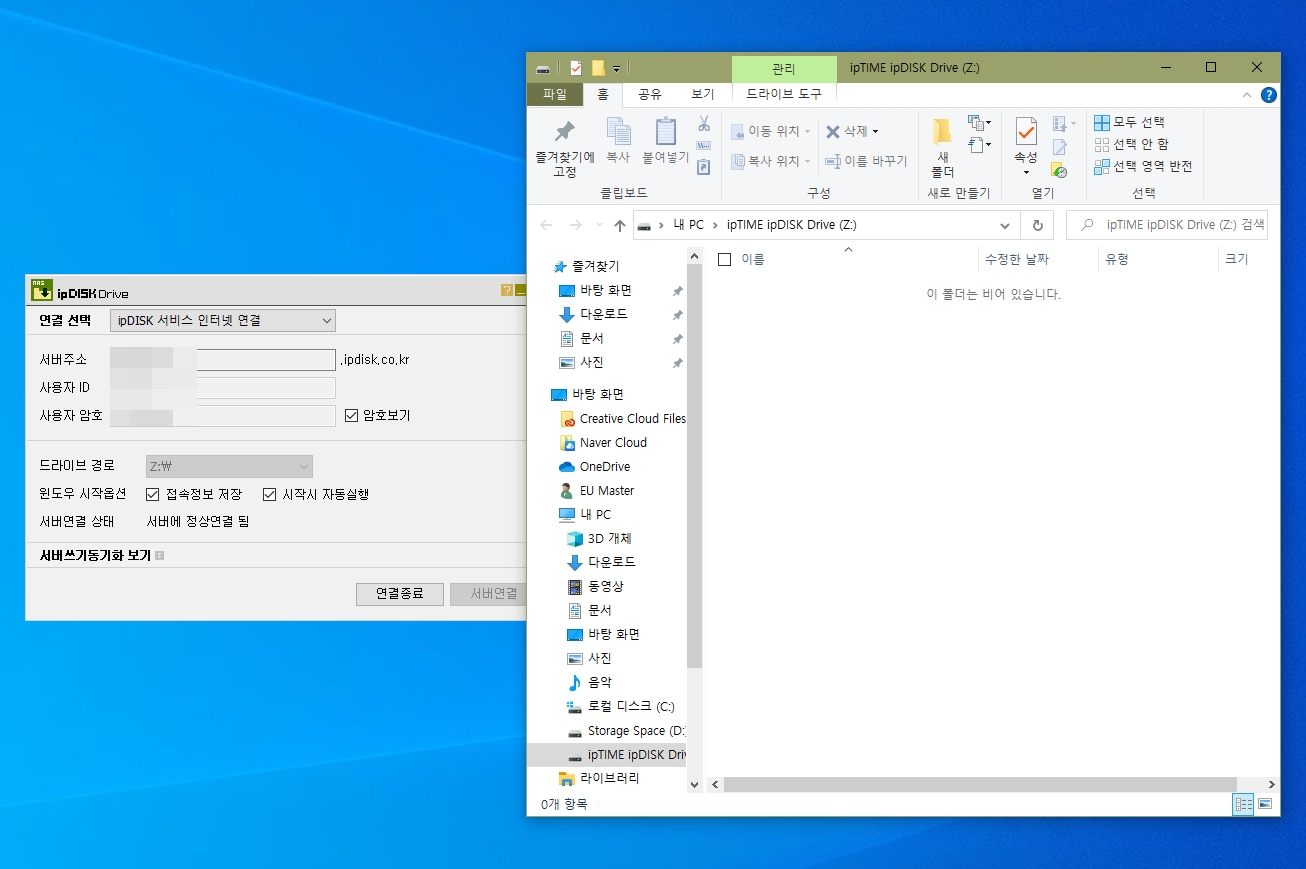Viewport: 1306px width, 869px height.
Task: Click 이름 바꾸기 rename in ribbon
Action: click(866, 161)
